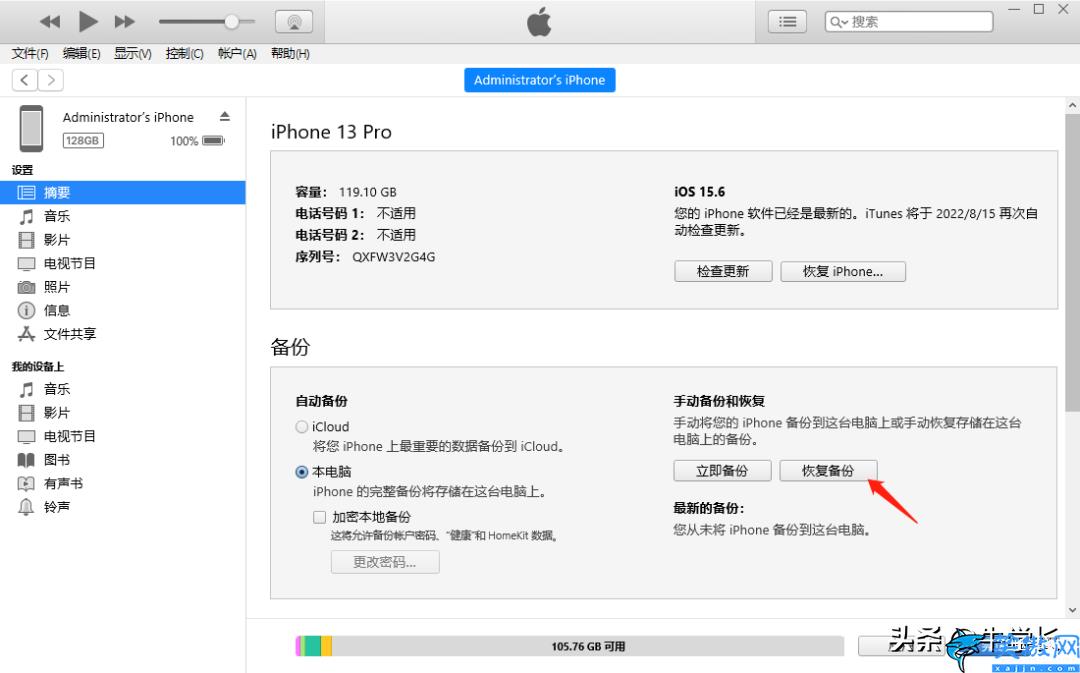Select the iCloud backup radio button
1080x673 pixels.
pyautogui.click(x=302, y=427)
